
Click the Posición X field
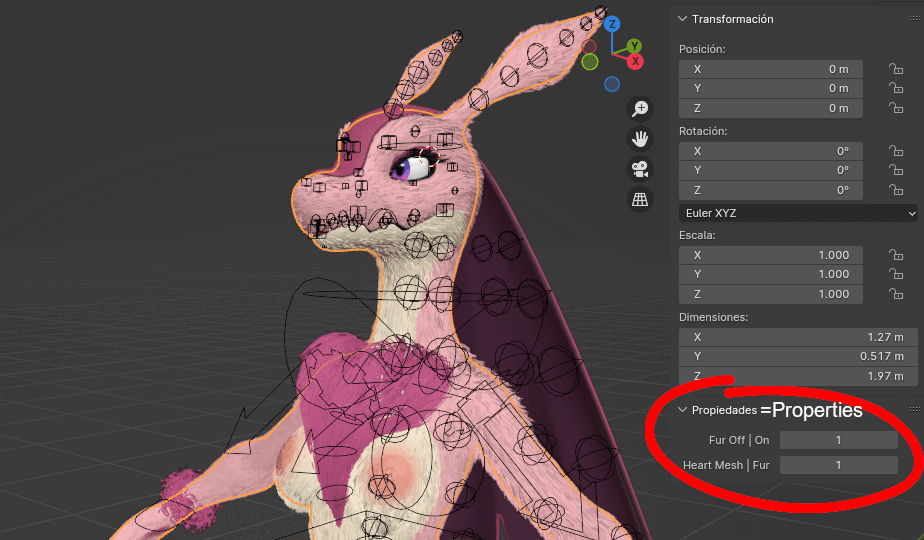771,69
